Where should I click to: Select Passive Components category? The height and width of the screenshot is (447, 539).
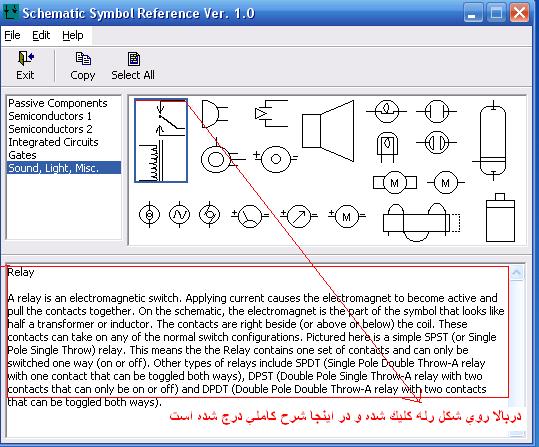58,103
